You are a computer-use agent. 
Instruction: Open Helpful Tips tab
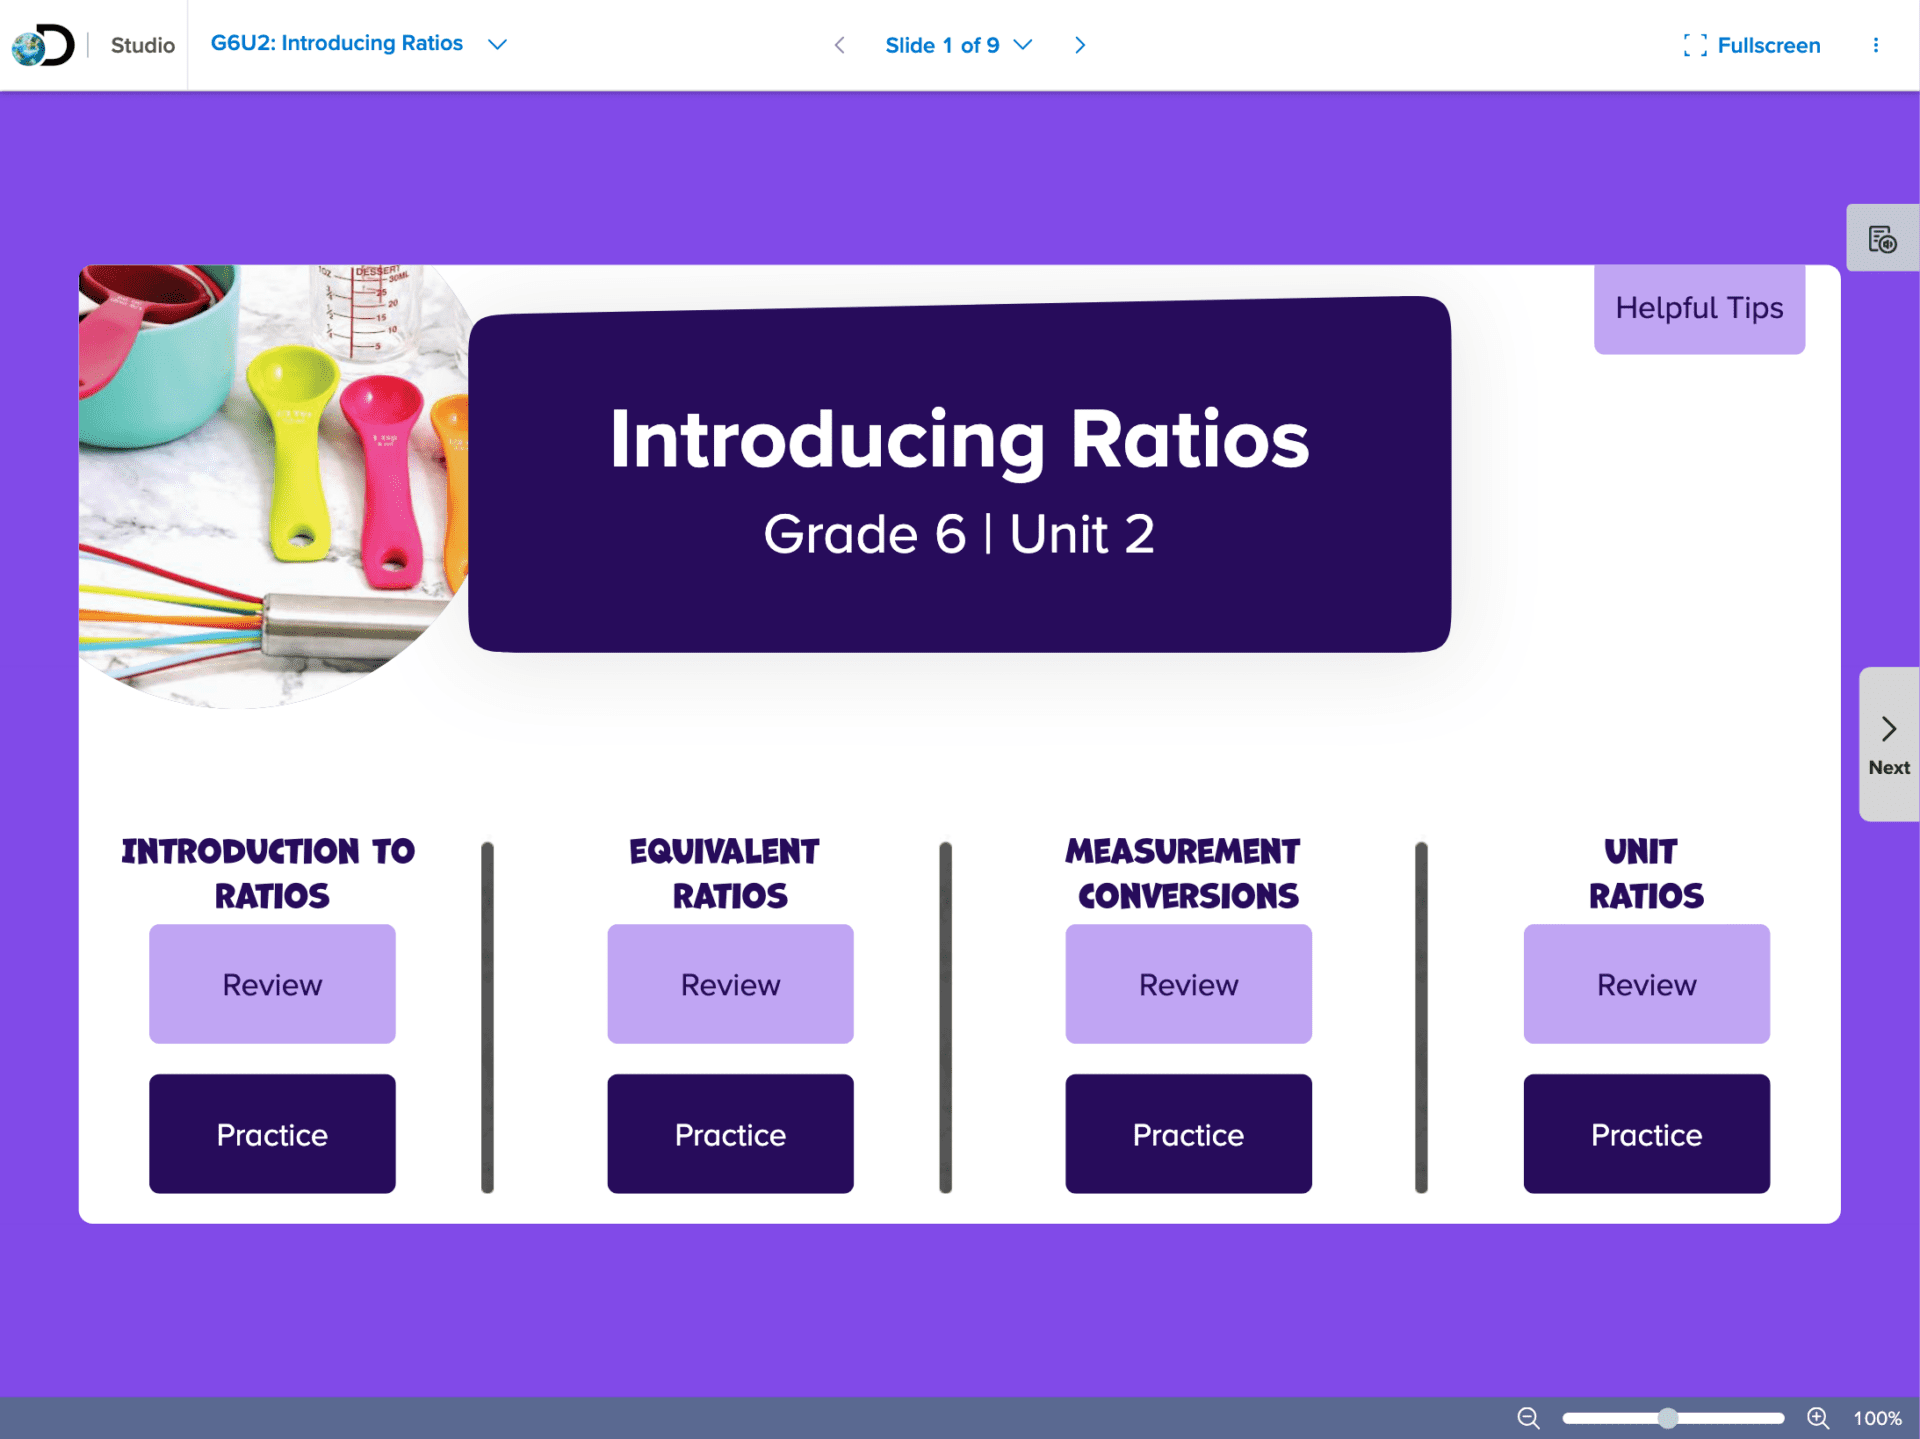coord(1699,308)
